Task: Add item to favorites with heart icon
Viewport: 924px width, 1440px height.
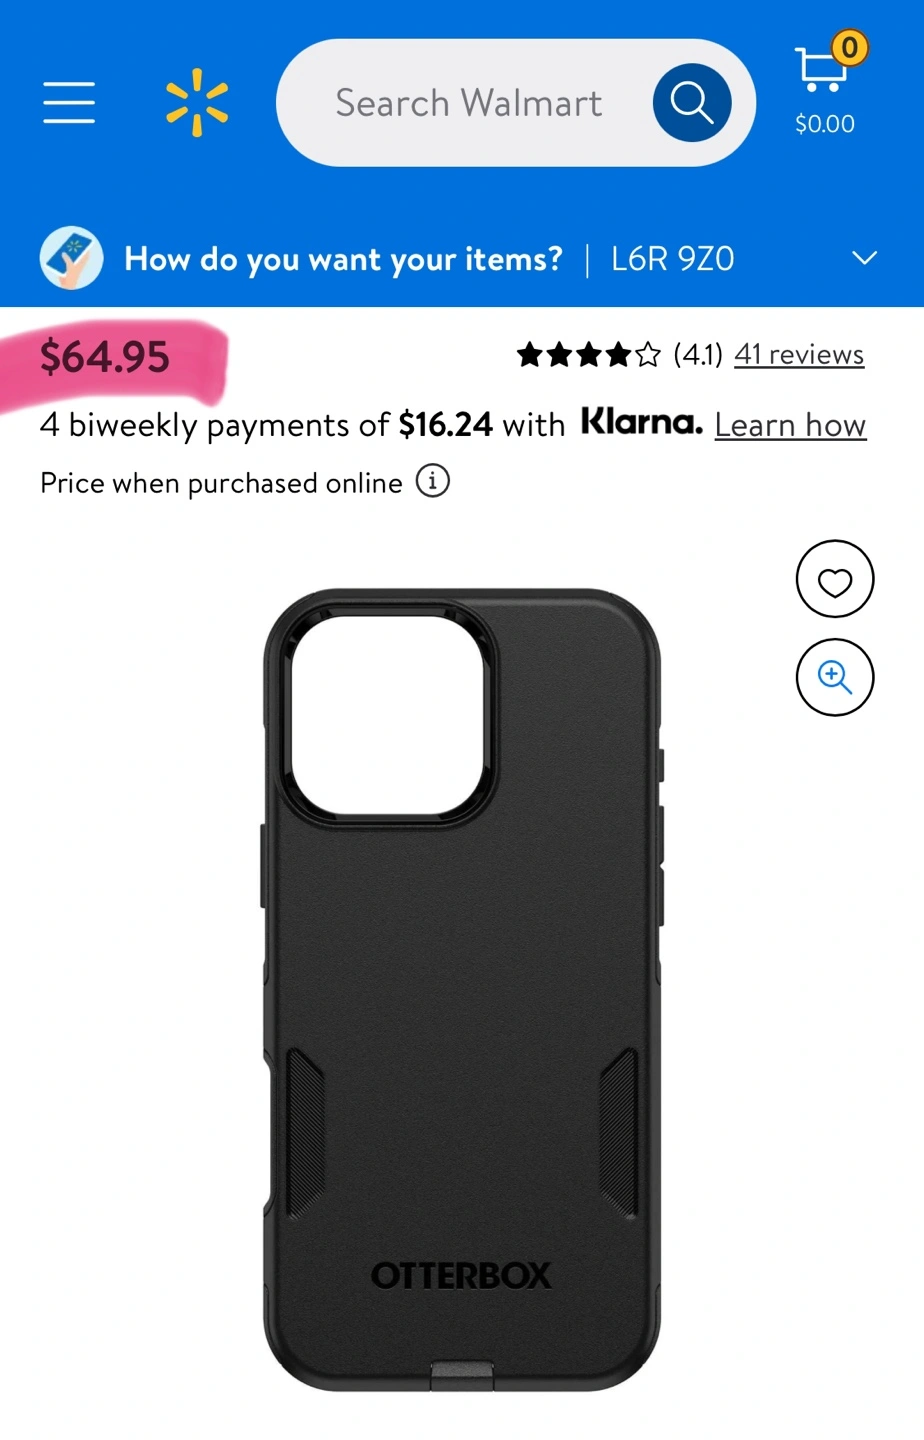Action: click(835, 579)
